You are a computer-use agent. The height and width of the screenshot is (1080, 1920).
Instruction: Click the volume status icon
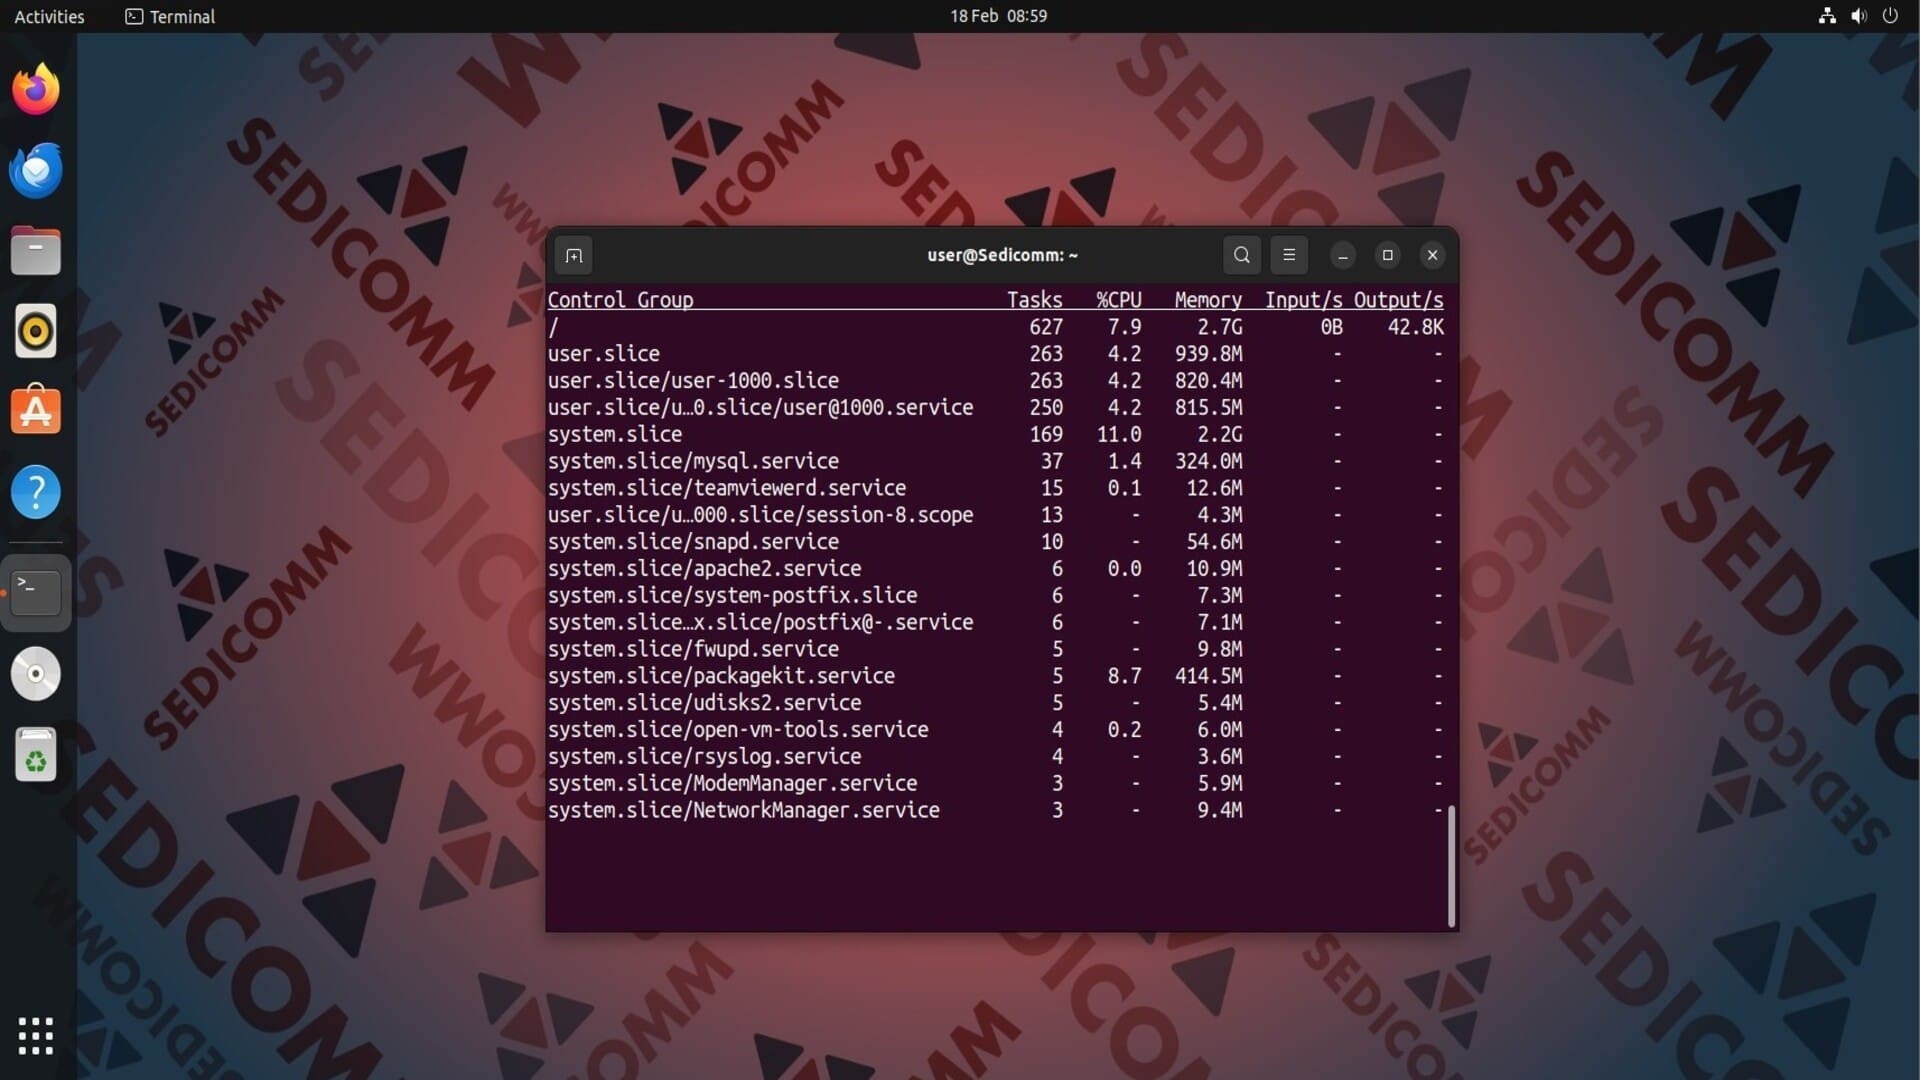coord(1858,16)
